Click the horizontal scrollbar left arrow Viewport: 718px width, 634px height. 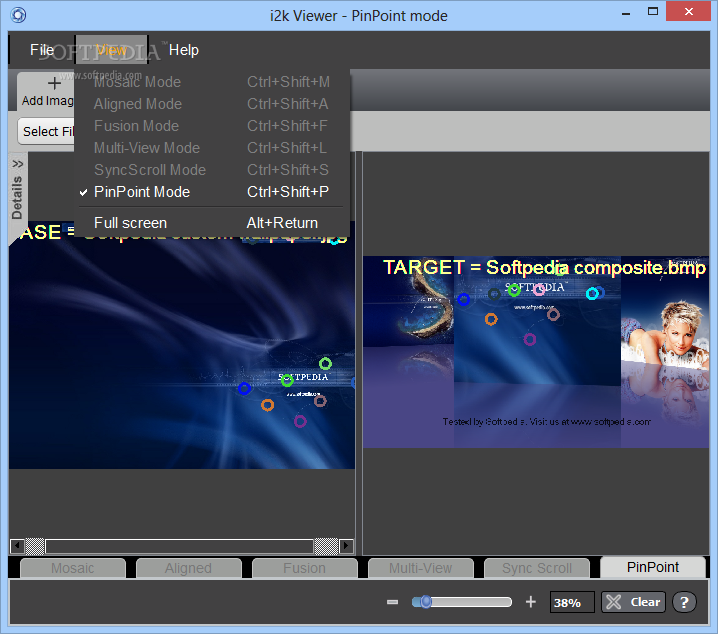tap(17, 546)
